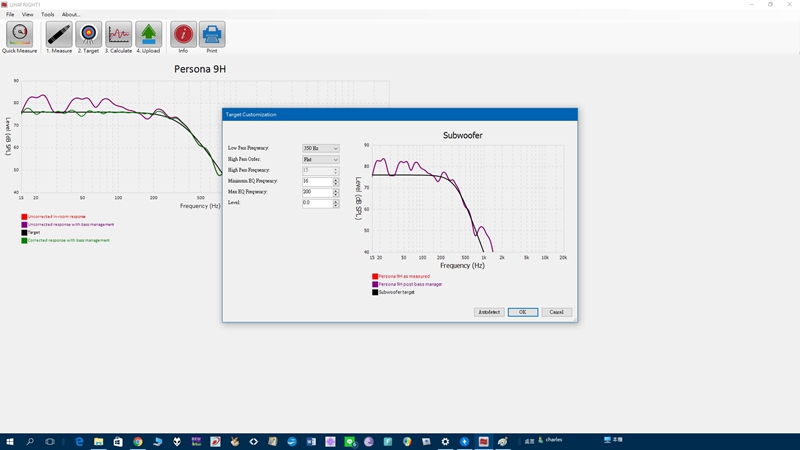This screenshot has width=800, height=450.
Task: Open taskbar Search
Action: click(30, 441)
